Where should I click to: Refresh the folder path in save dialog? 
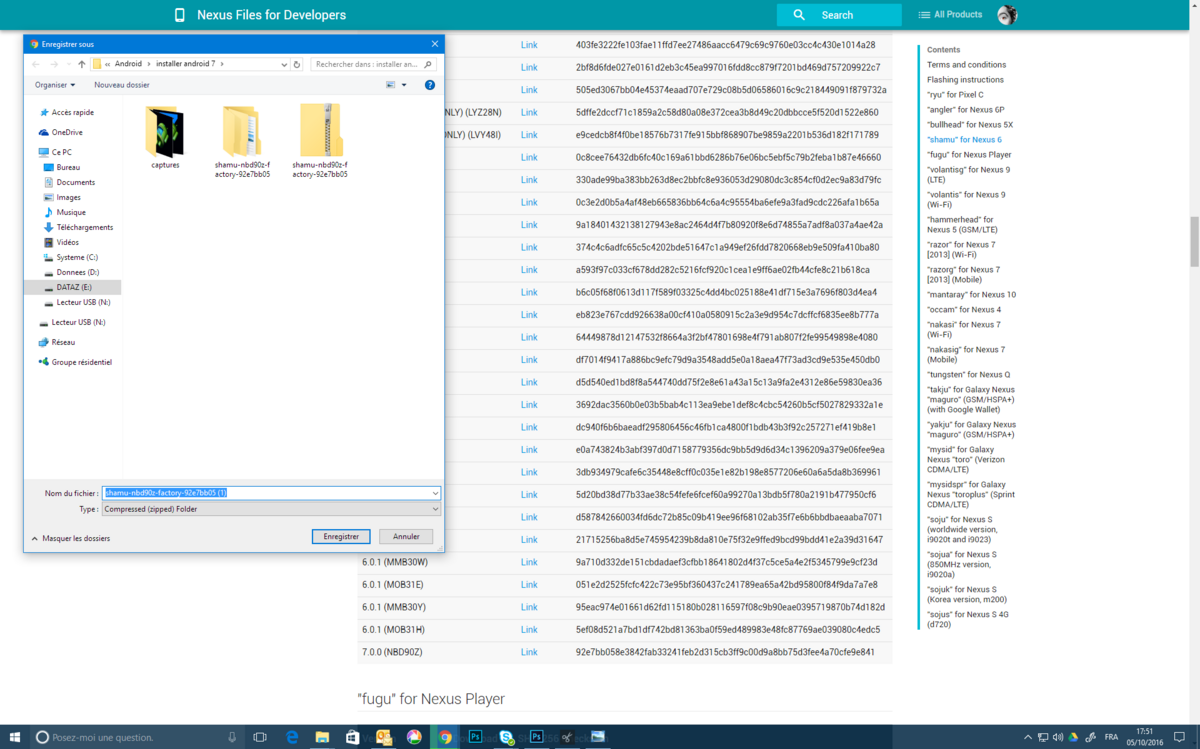[297, 64]
